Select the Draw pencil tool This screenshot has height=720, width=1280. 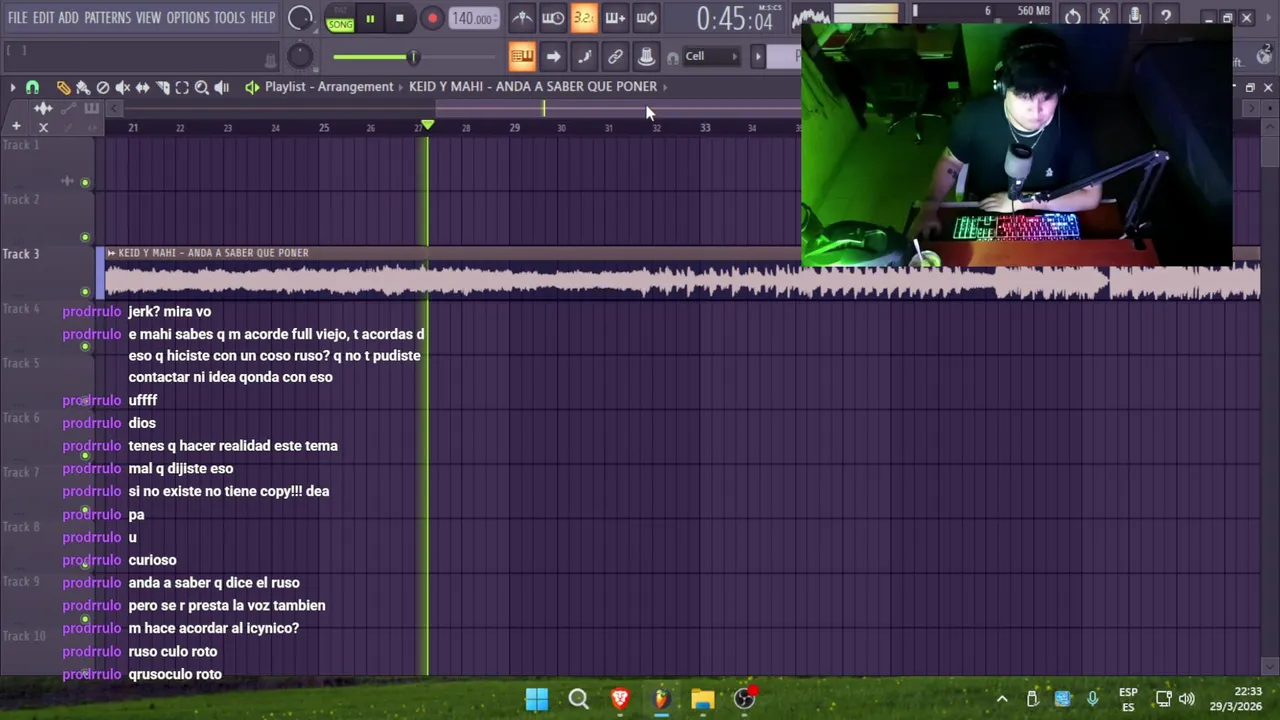coord(63,88)
